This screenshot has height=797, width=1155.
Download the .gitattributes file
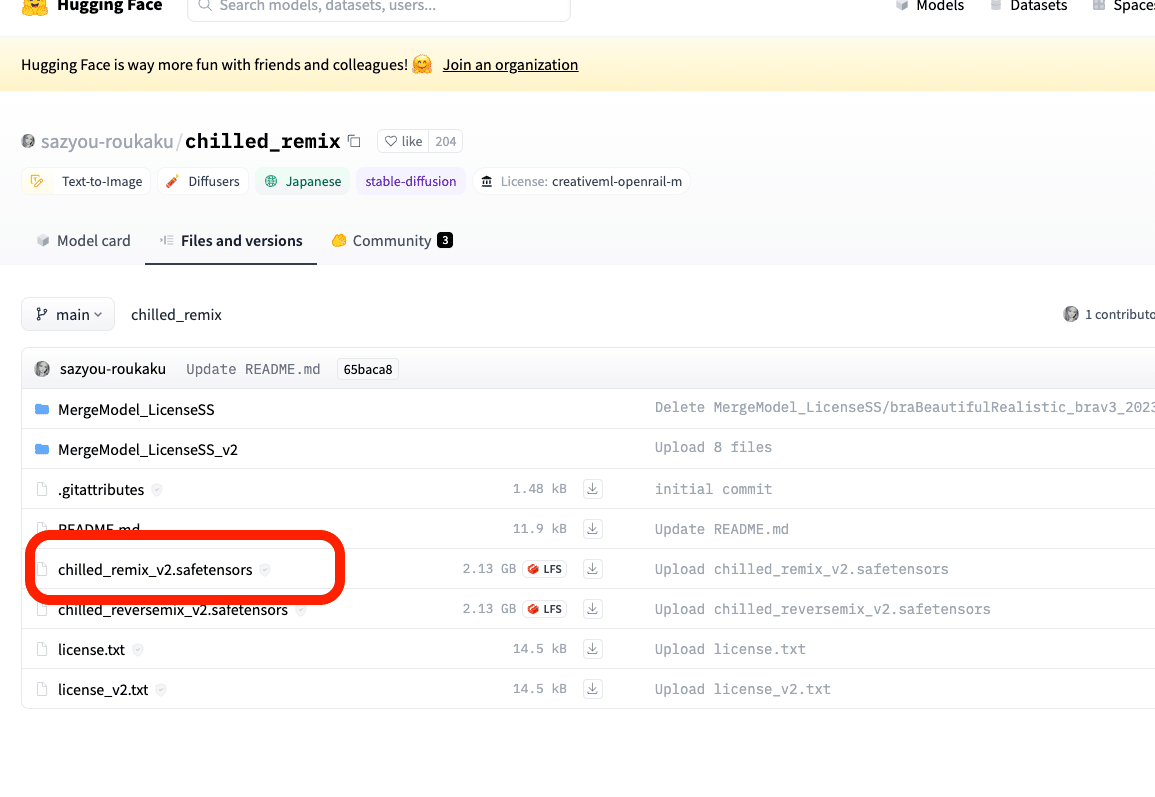(593, 489)
